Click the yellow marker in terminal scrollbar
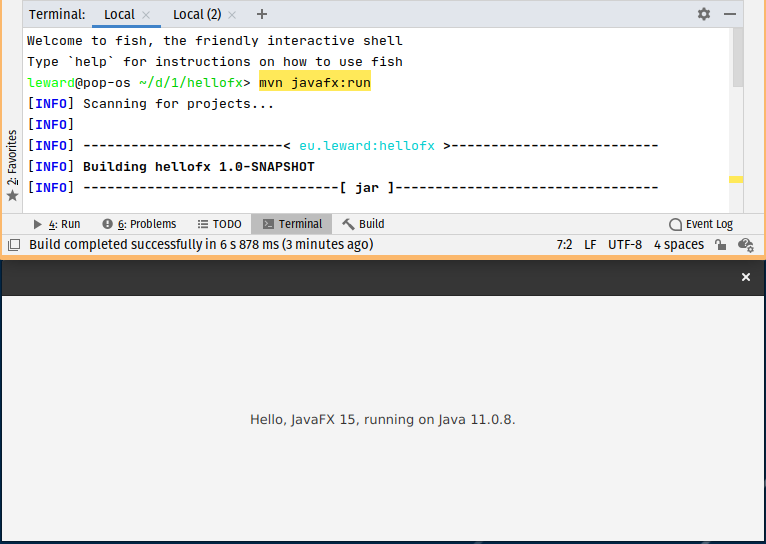 (736, 180)
